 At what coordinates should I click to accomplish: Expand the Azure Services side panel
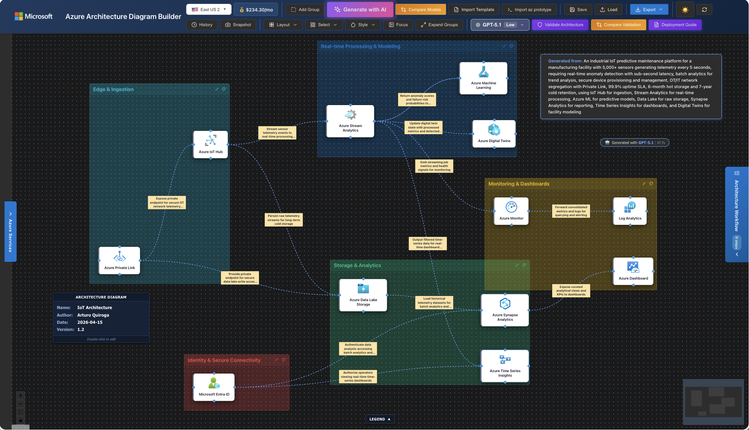point(10,232)
